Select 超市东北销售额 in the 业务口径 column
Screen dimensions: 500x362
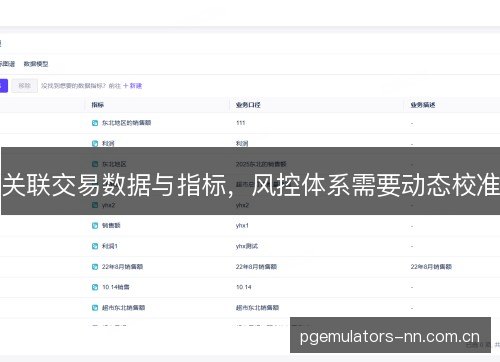(x=257, y=308)
